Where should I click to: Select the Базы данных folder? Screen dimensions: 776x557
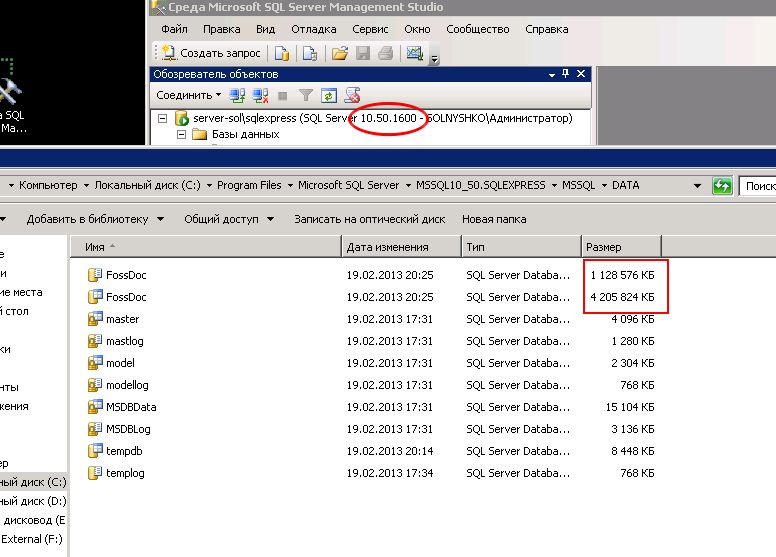point(245,134)
